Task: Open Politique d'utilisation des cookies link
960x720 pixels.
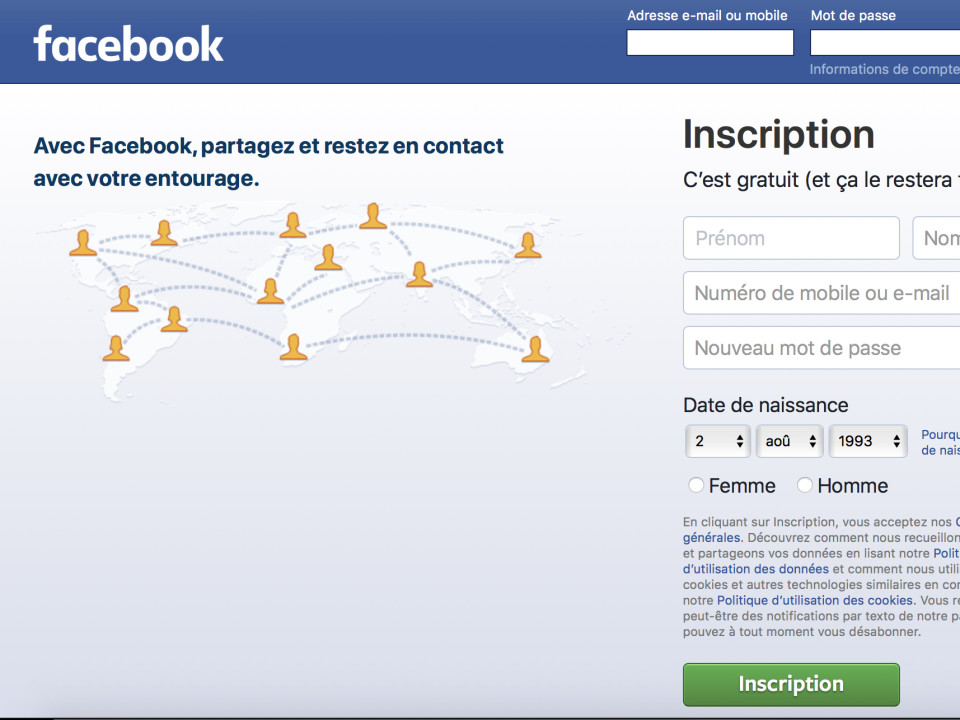Action: [x=815, y=600]
